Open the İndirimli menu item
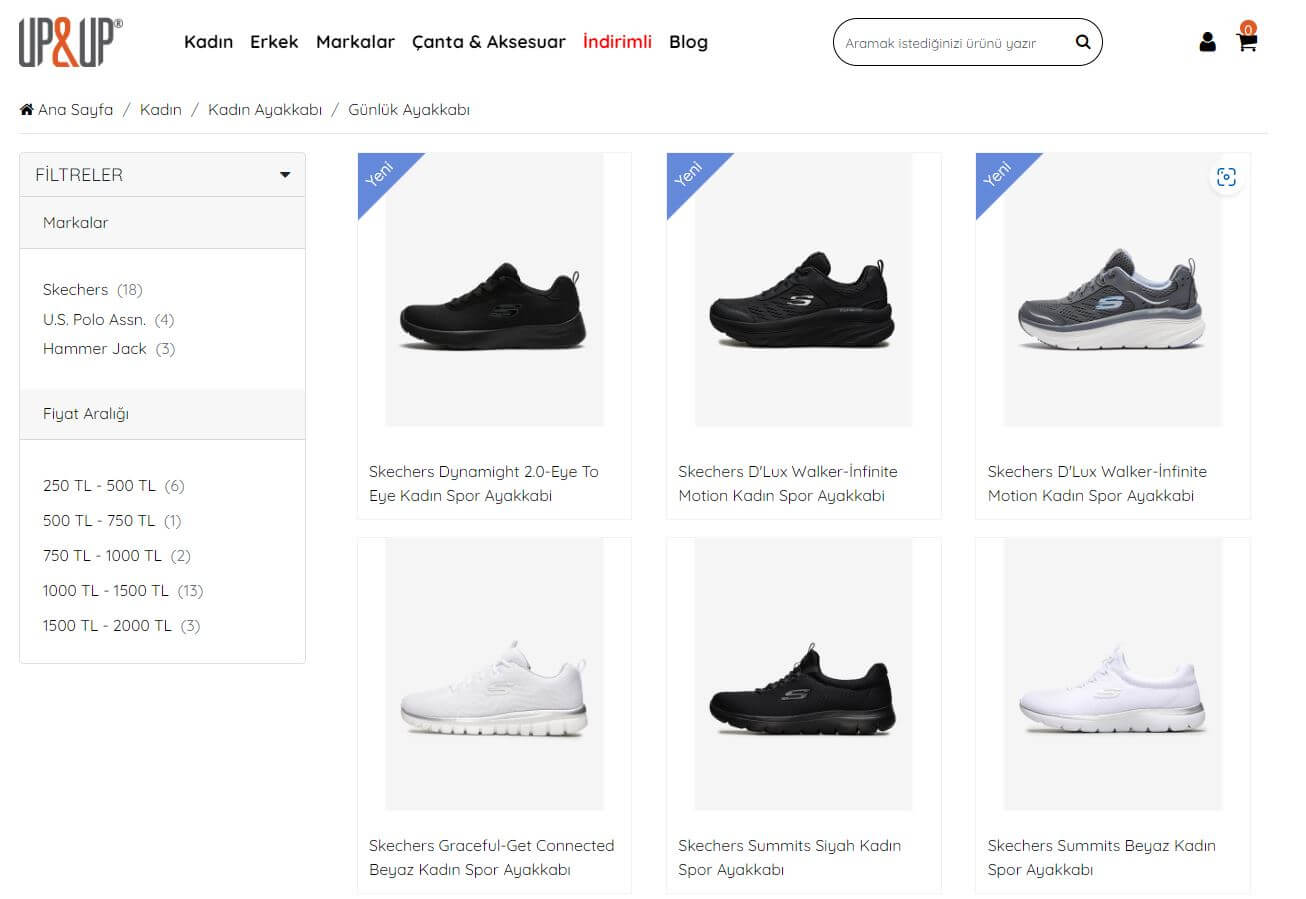Image resolution: width=1306 pixels, height=899 pixels. click(617, 42)
